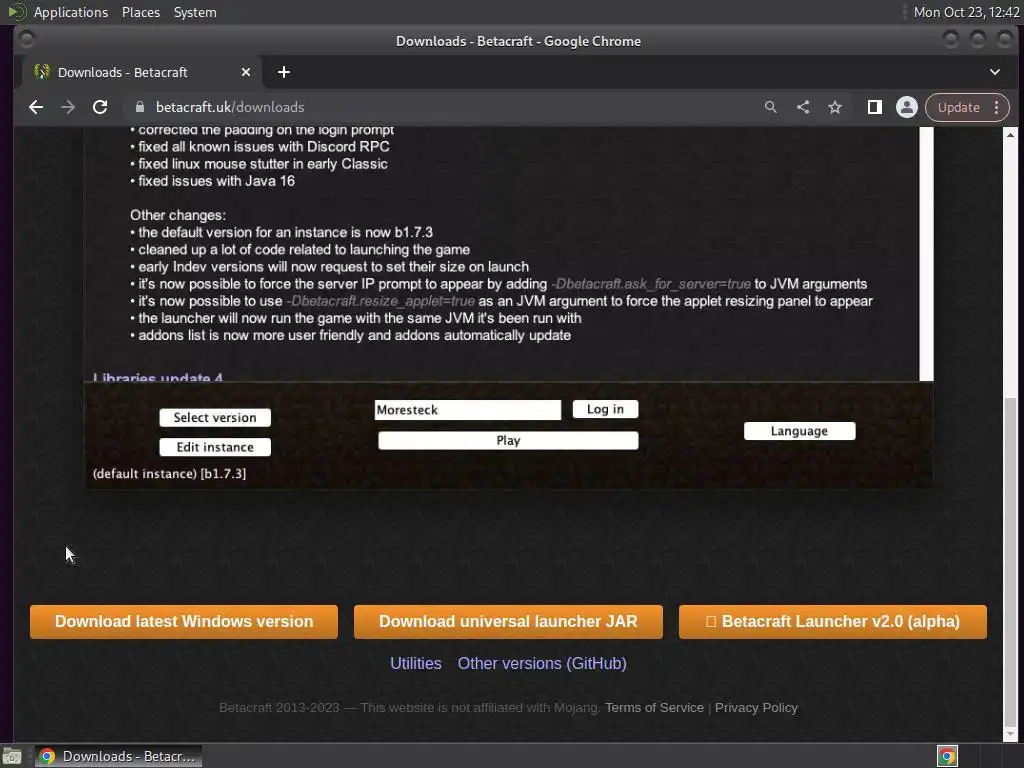The height and width of the screenshot is (768, 1024).
Task: View site info via the lock icon
Action: pyautogui.click(x=140, y=107)
